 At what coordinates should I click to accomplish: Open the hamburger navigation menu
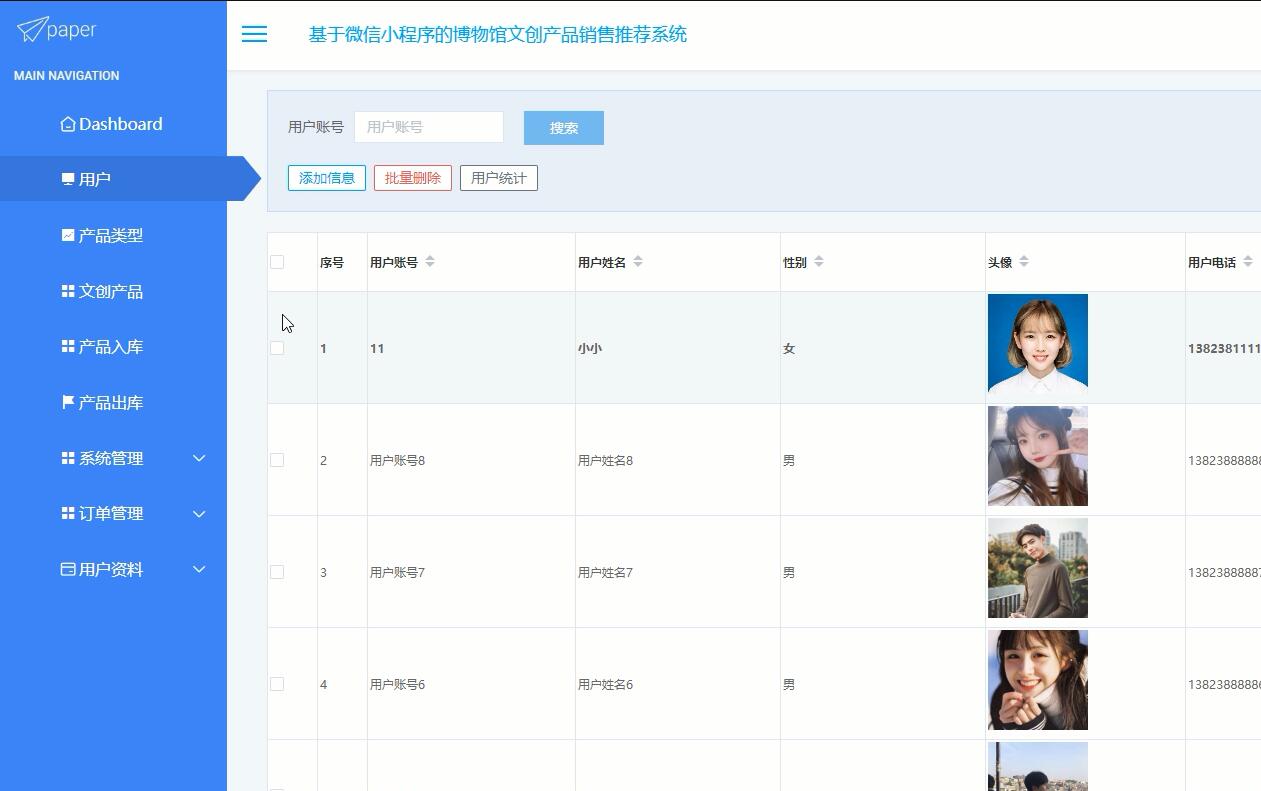[x=253, y=34]
